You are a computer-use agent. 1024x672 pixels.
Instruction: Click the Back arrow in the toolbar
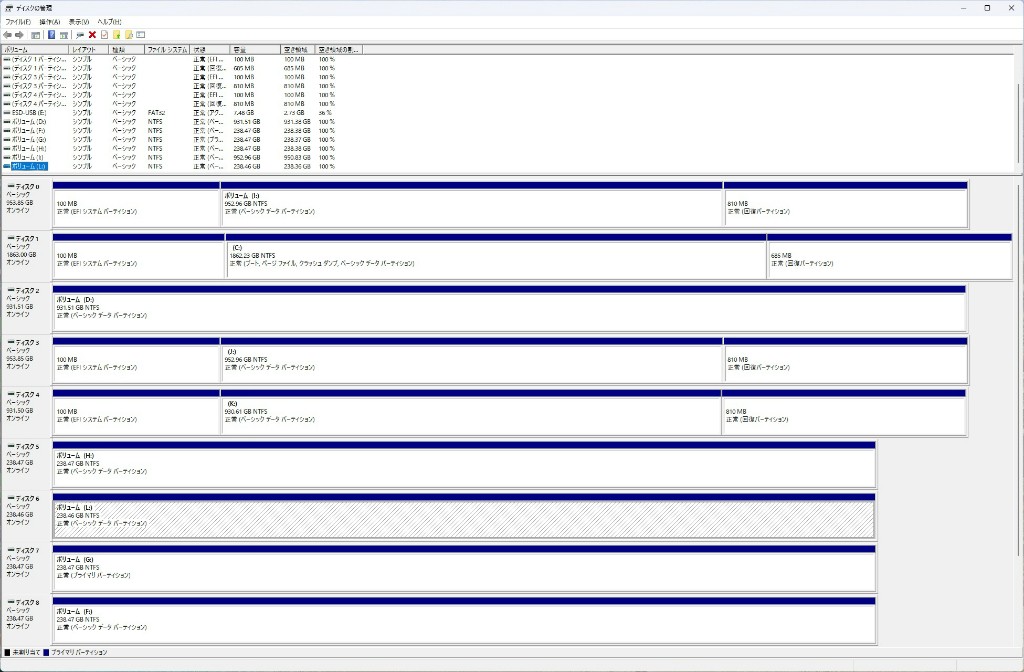pyautogui.click(x=7, y=35)
